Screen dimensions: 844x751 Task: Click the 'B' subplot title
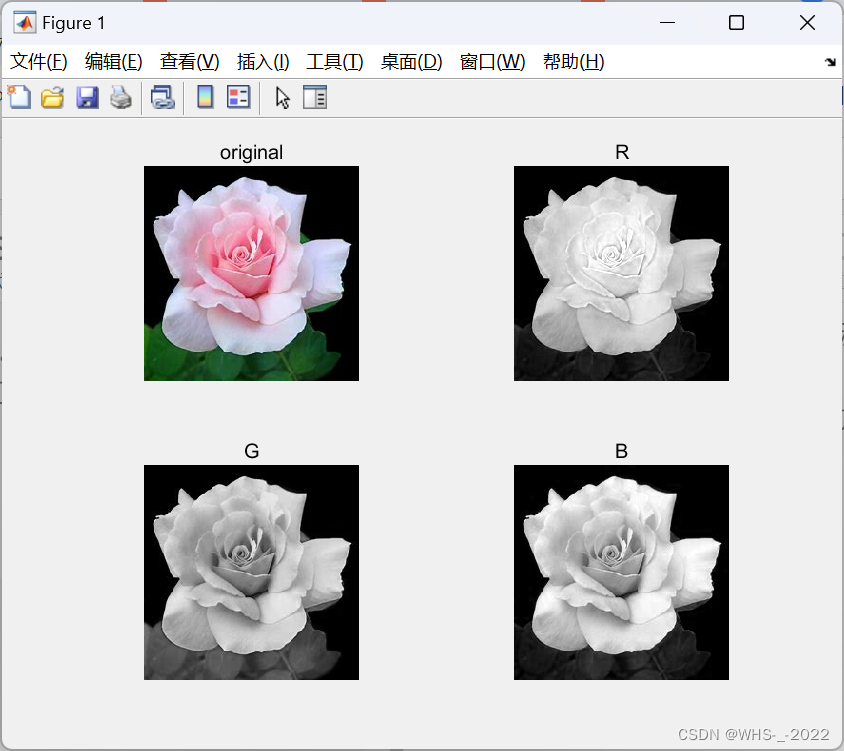pos(621,451)
